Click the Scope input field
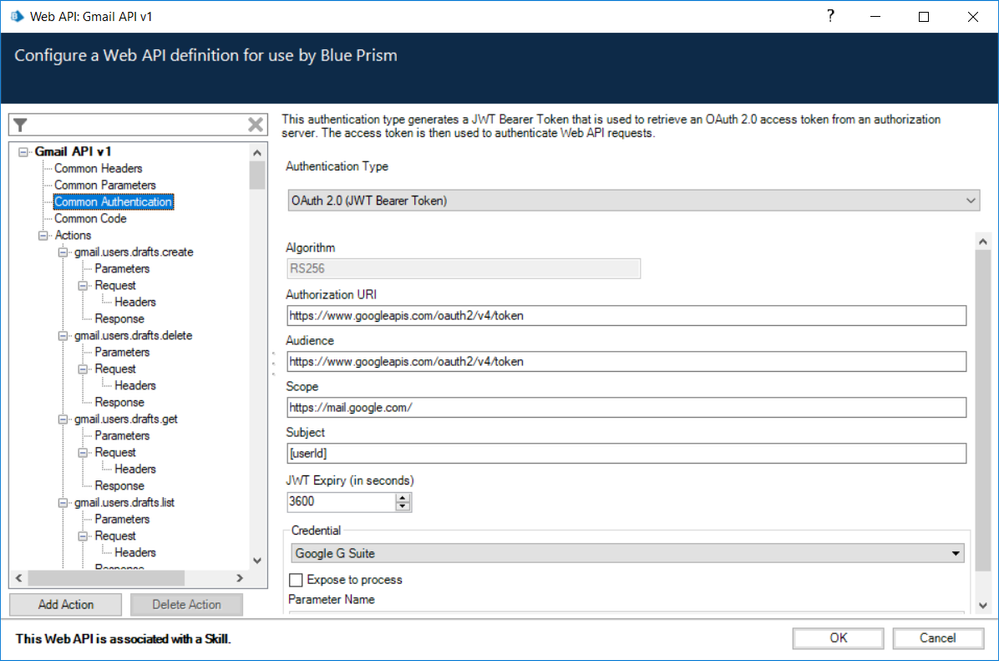This screenshot has width=999, height=661. [x=626, y=408]
